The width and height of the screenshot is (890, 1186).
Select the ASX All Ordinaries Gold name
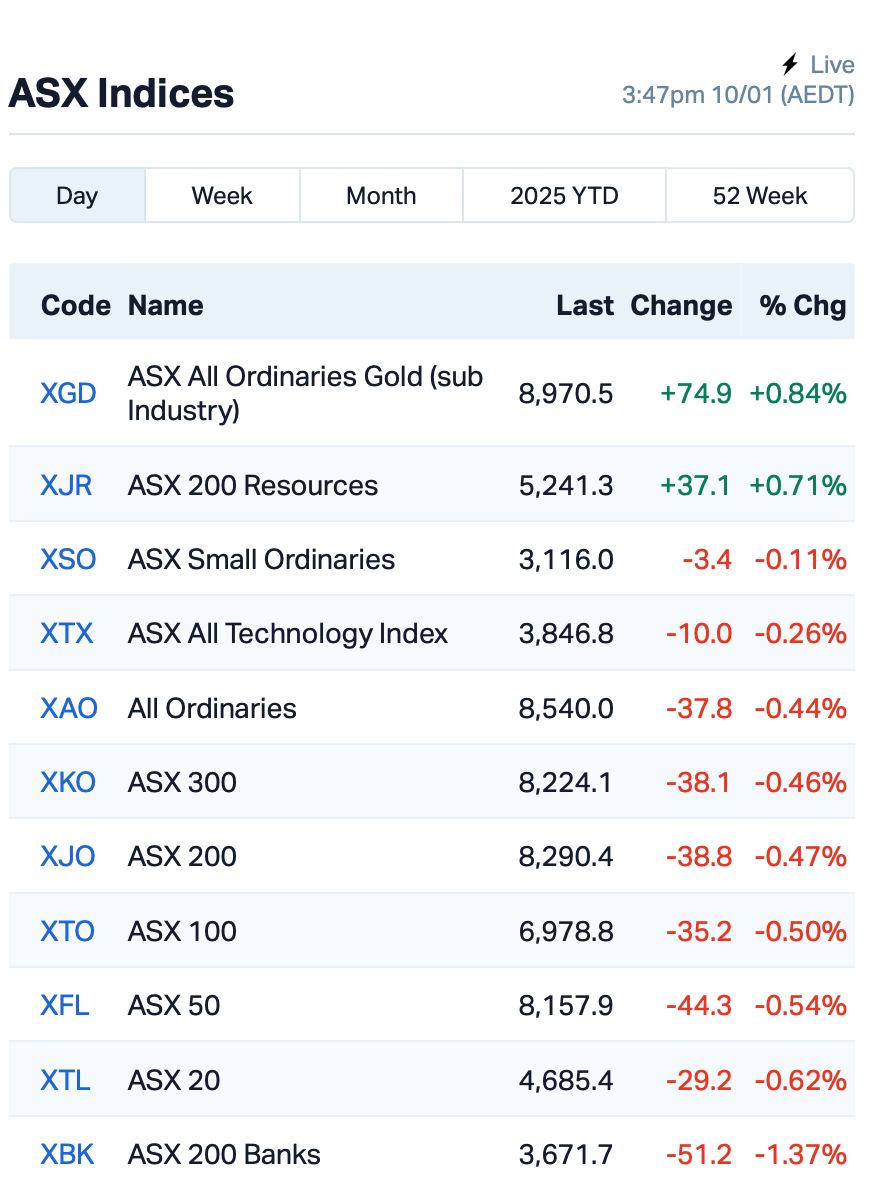pyautogui.click(x=305, y=393)
